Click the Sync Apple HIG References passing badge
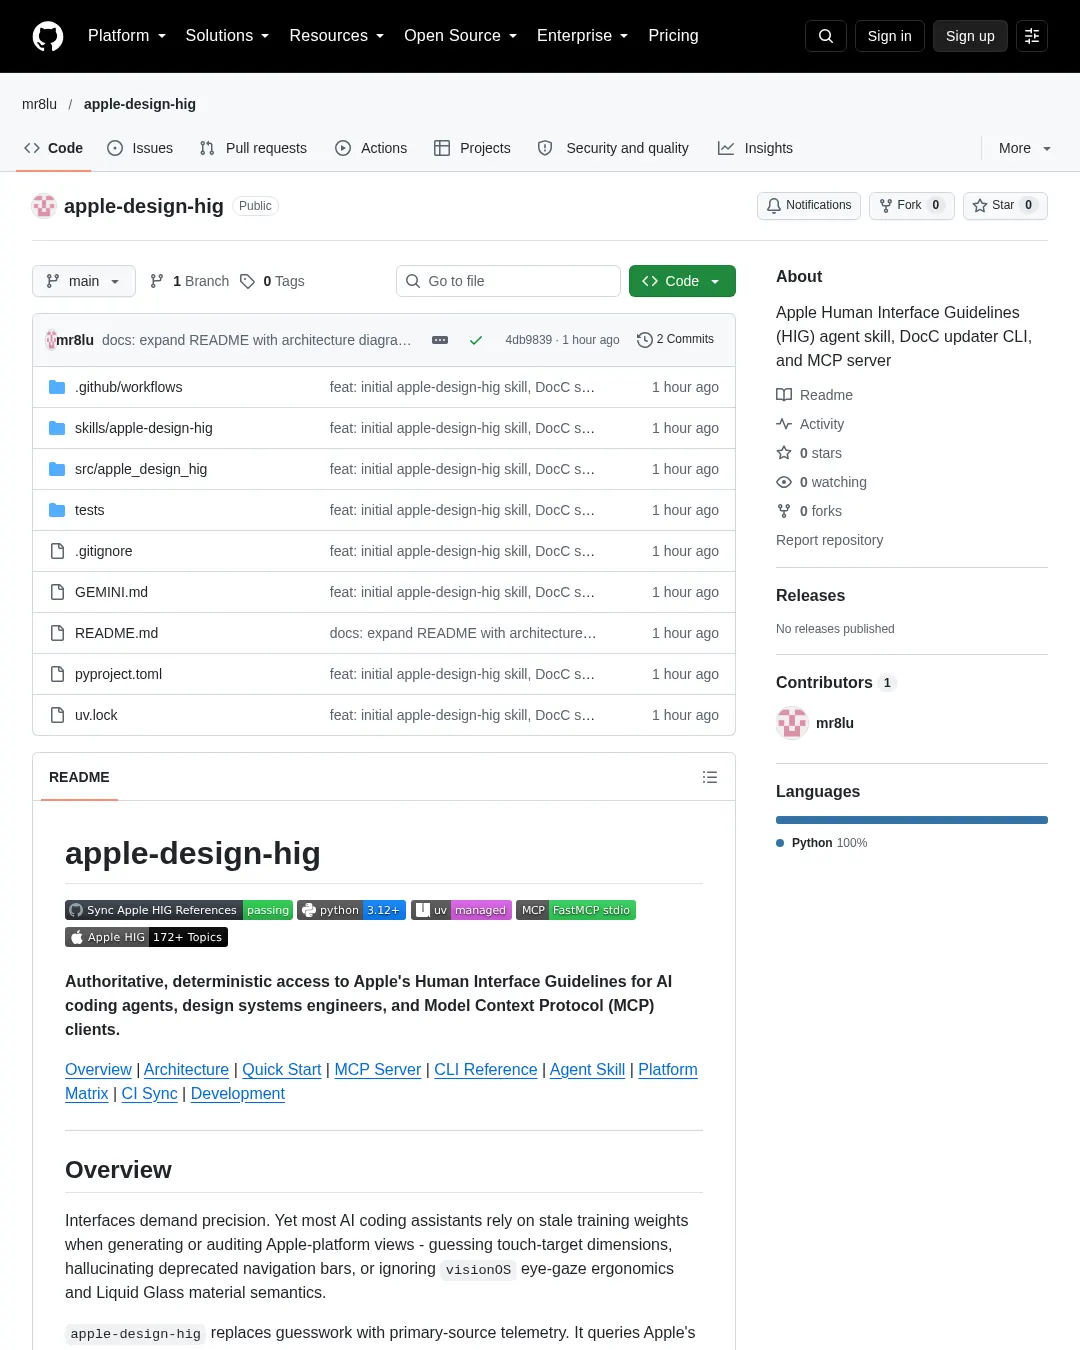 (179, 910)
